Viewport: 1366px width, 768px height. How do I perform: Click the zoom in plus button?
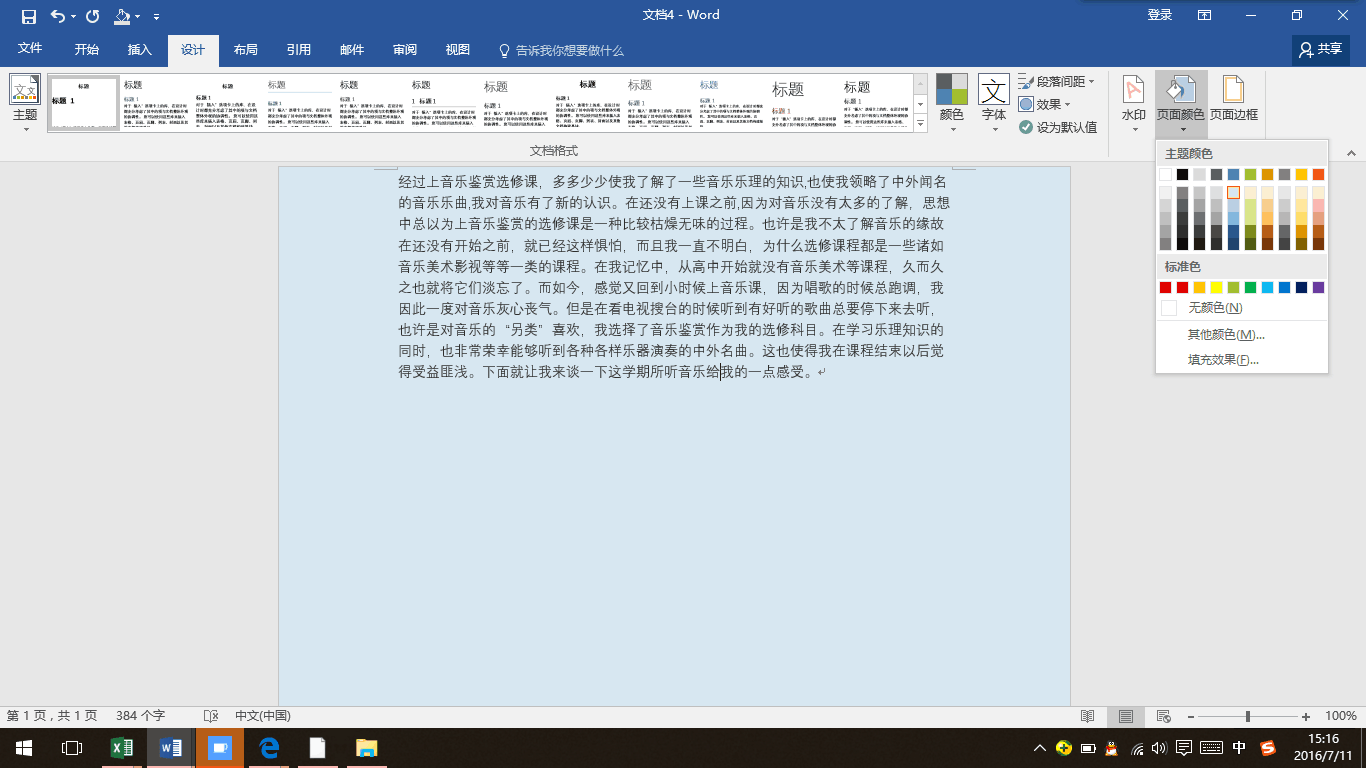pyautogui.click(x=1306, y=717)
